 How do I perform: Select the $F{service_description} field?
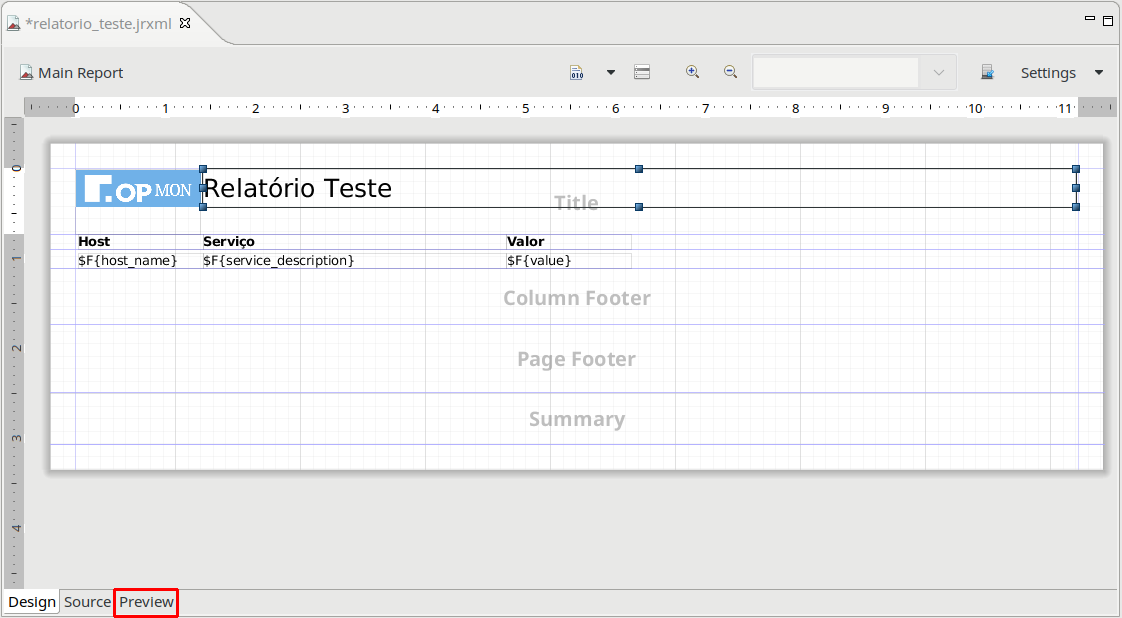click(279, 261)
